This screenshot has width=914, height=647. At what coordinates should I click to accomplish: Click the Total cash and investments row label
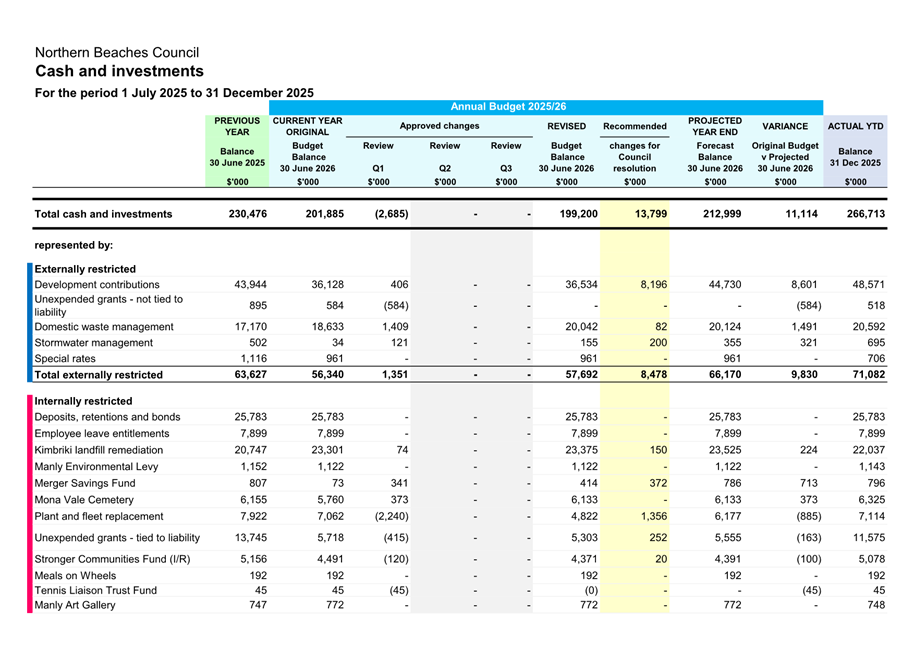(x=103, y=214)
